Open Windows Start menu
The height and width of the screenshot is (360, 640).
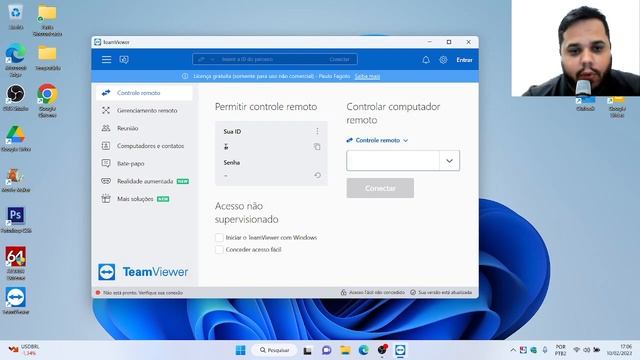241,350
